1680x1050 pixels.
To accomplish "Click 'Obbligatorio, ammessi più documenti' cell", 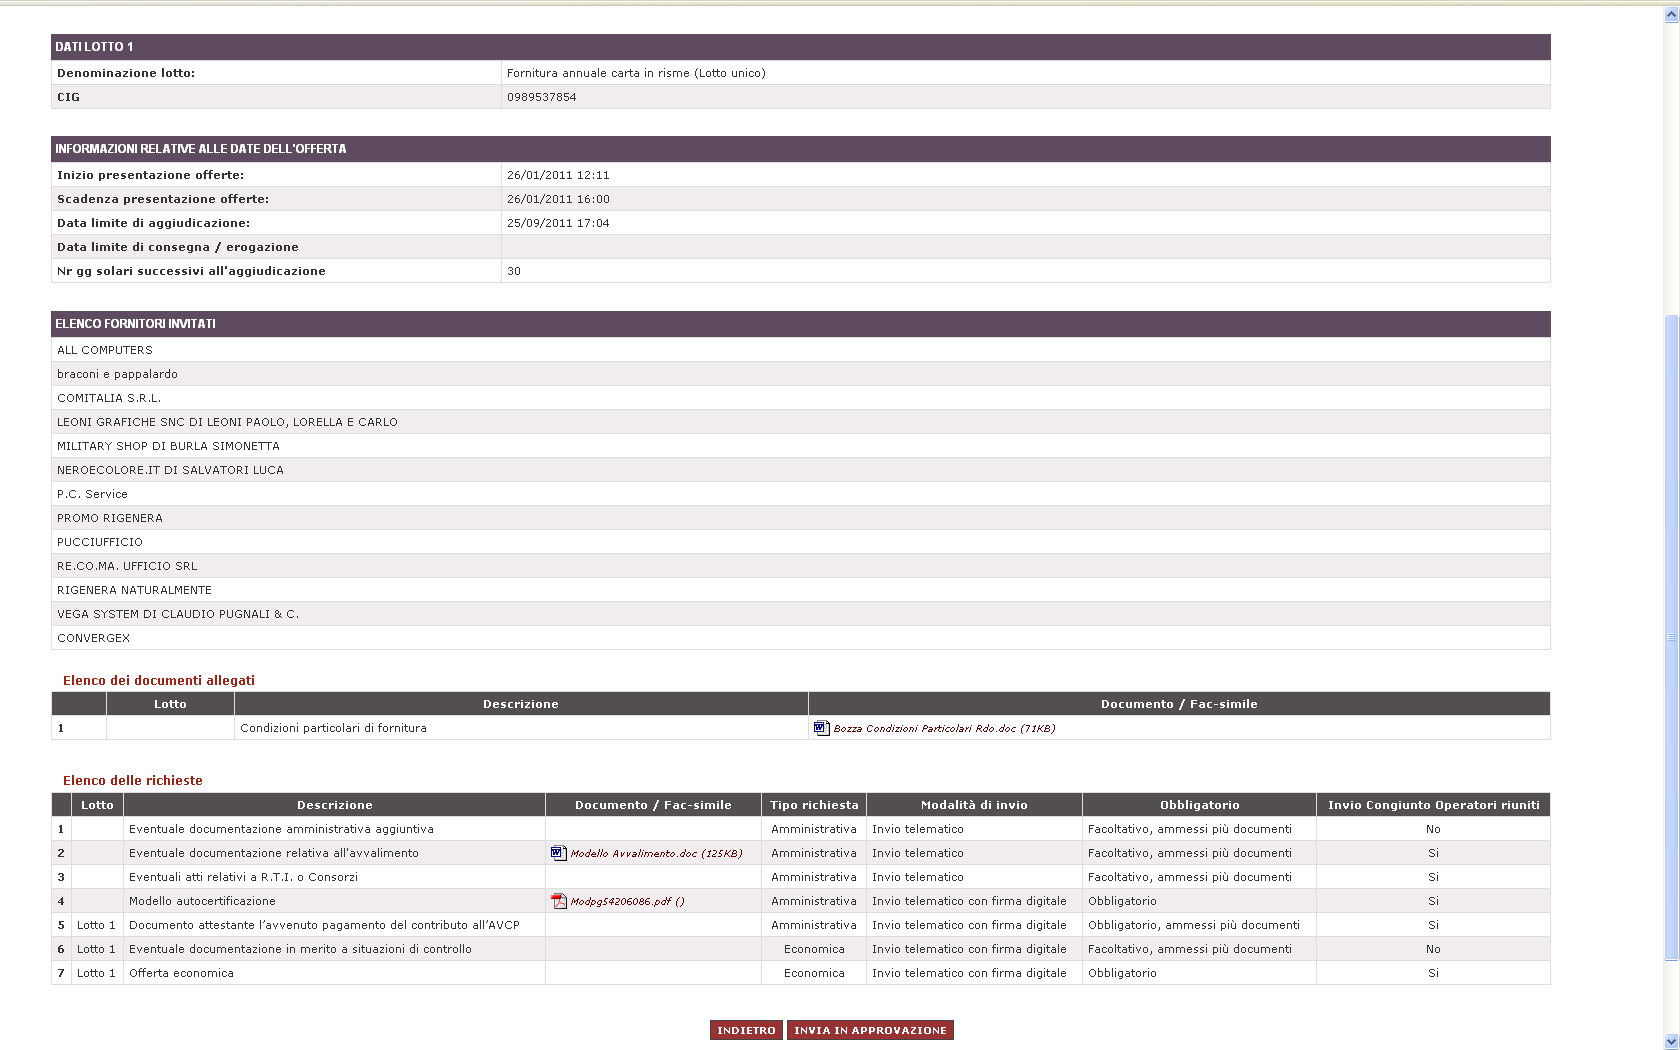I will point(1199,925).
